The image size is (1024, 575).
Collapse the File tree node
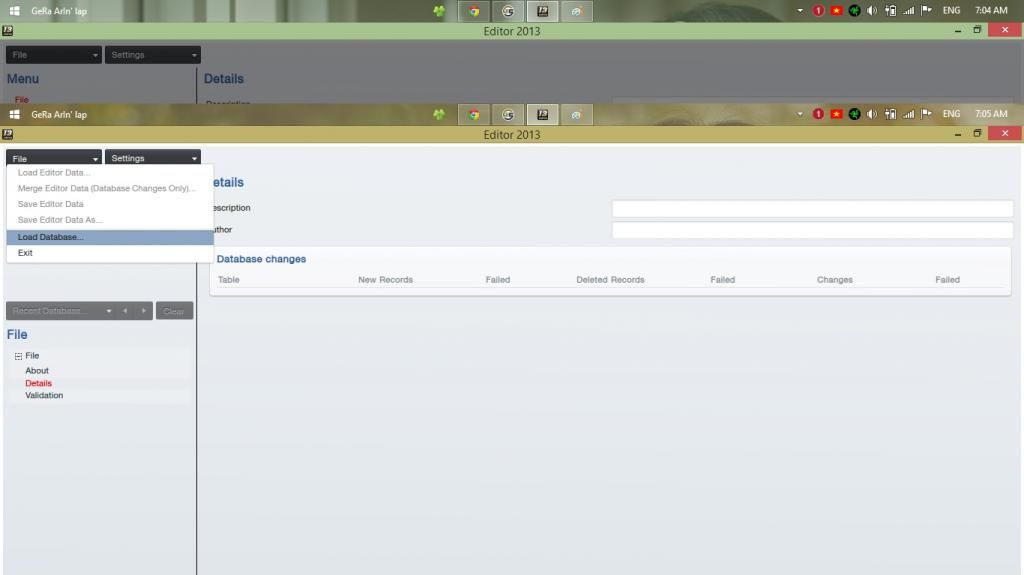click(x=18, y=356)
